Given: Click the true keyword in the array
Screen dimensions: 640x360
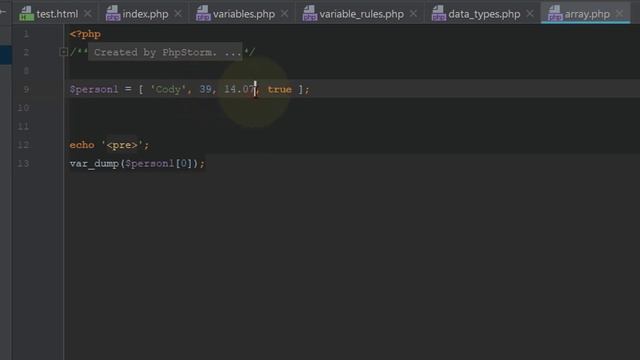Looking at the screenshot, I should 280,89.
